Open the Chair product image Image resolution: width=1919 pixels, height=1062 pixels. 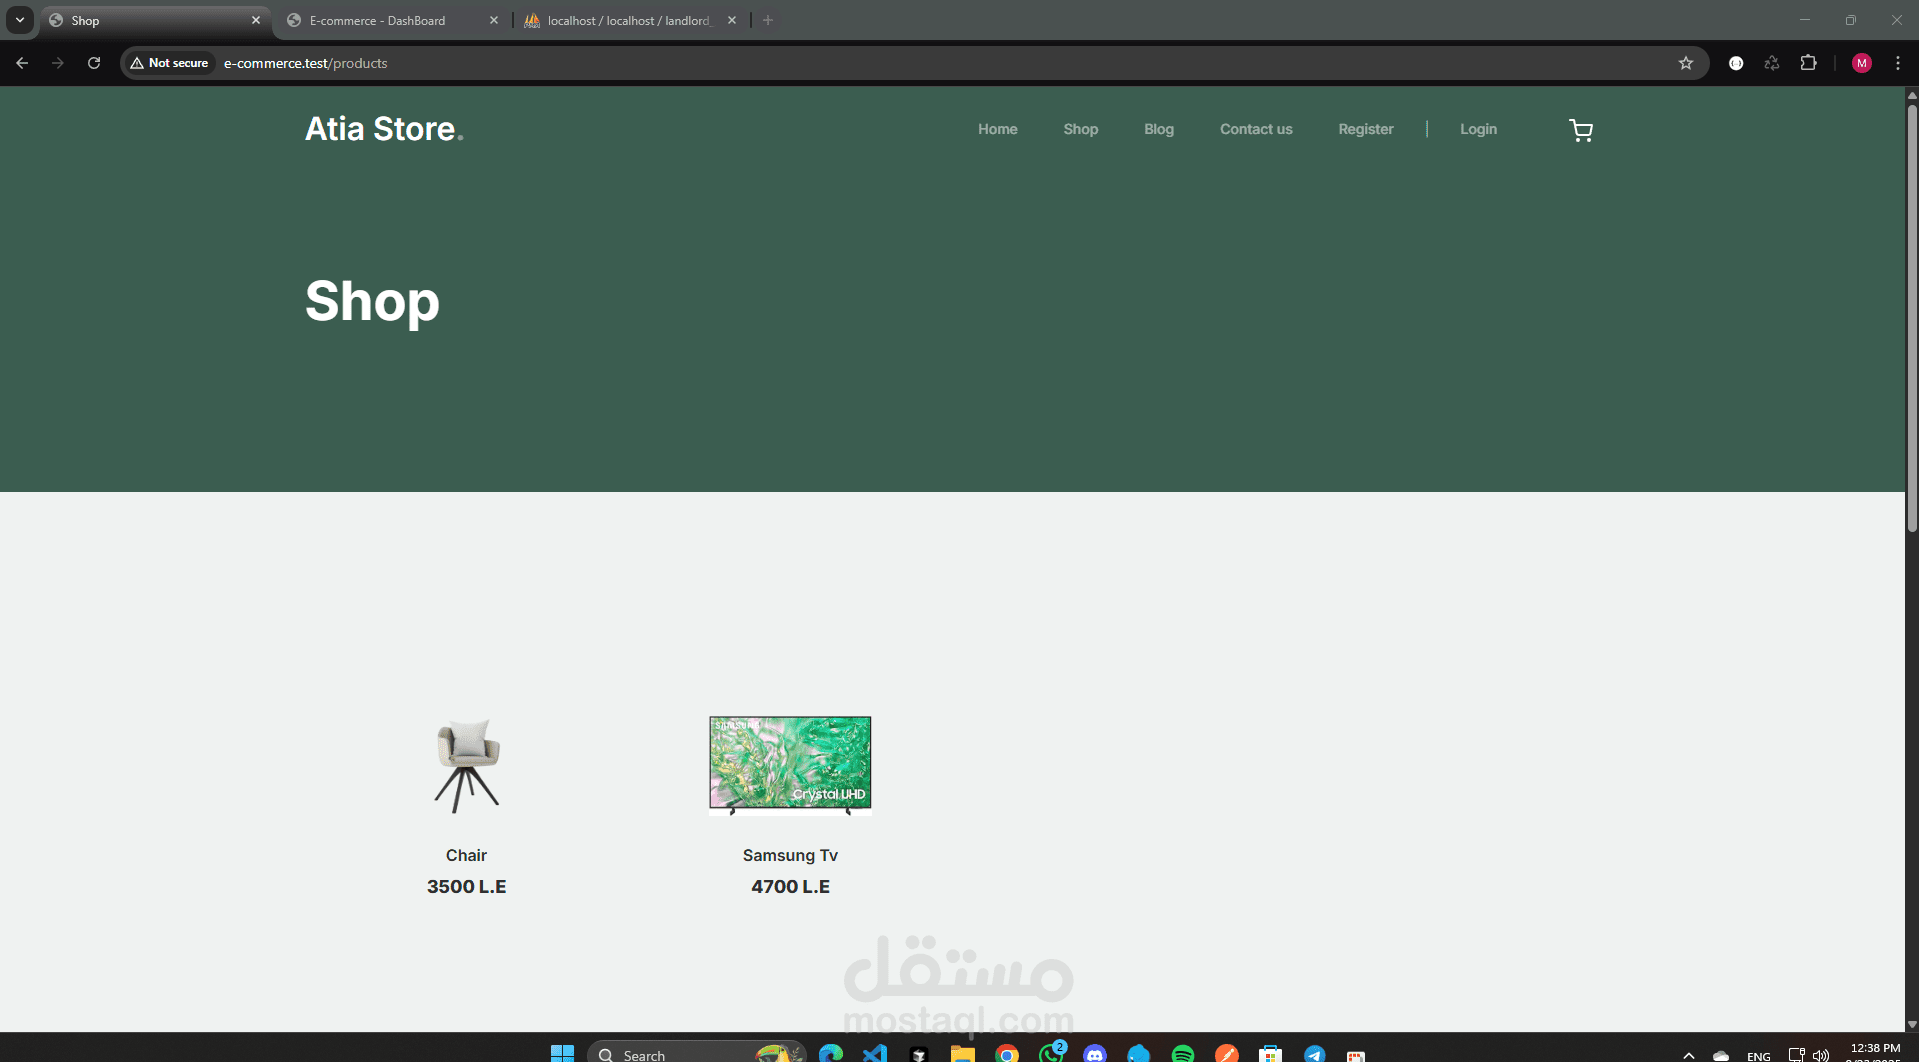point(467,765)
